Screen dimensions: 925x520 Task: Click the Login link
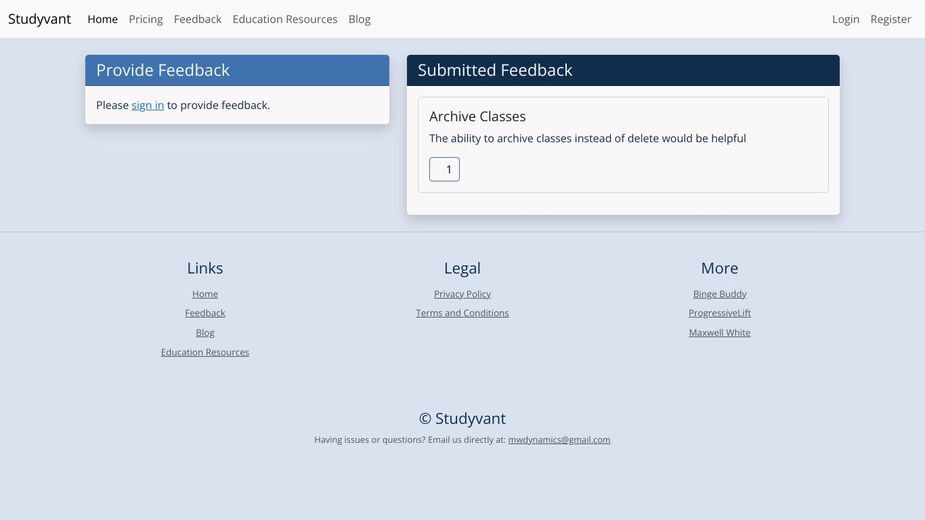tap(845, 19)
